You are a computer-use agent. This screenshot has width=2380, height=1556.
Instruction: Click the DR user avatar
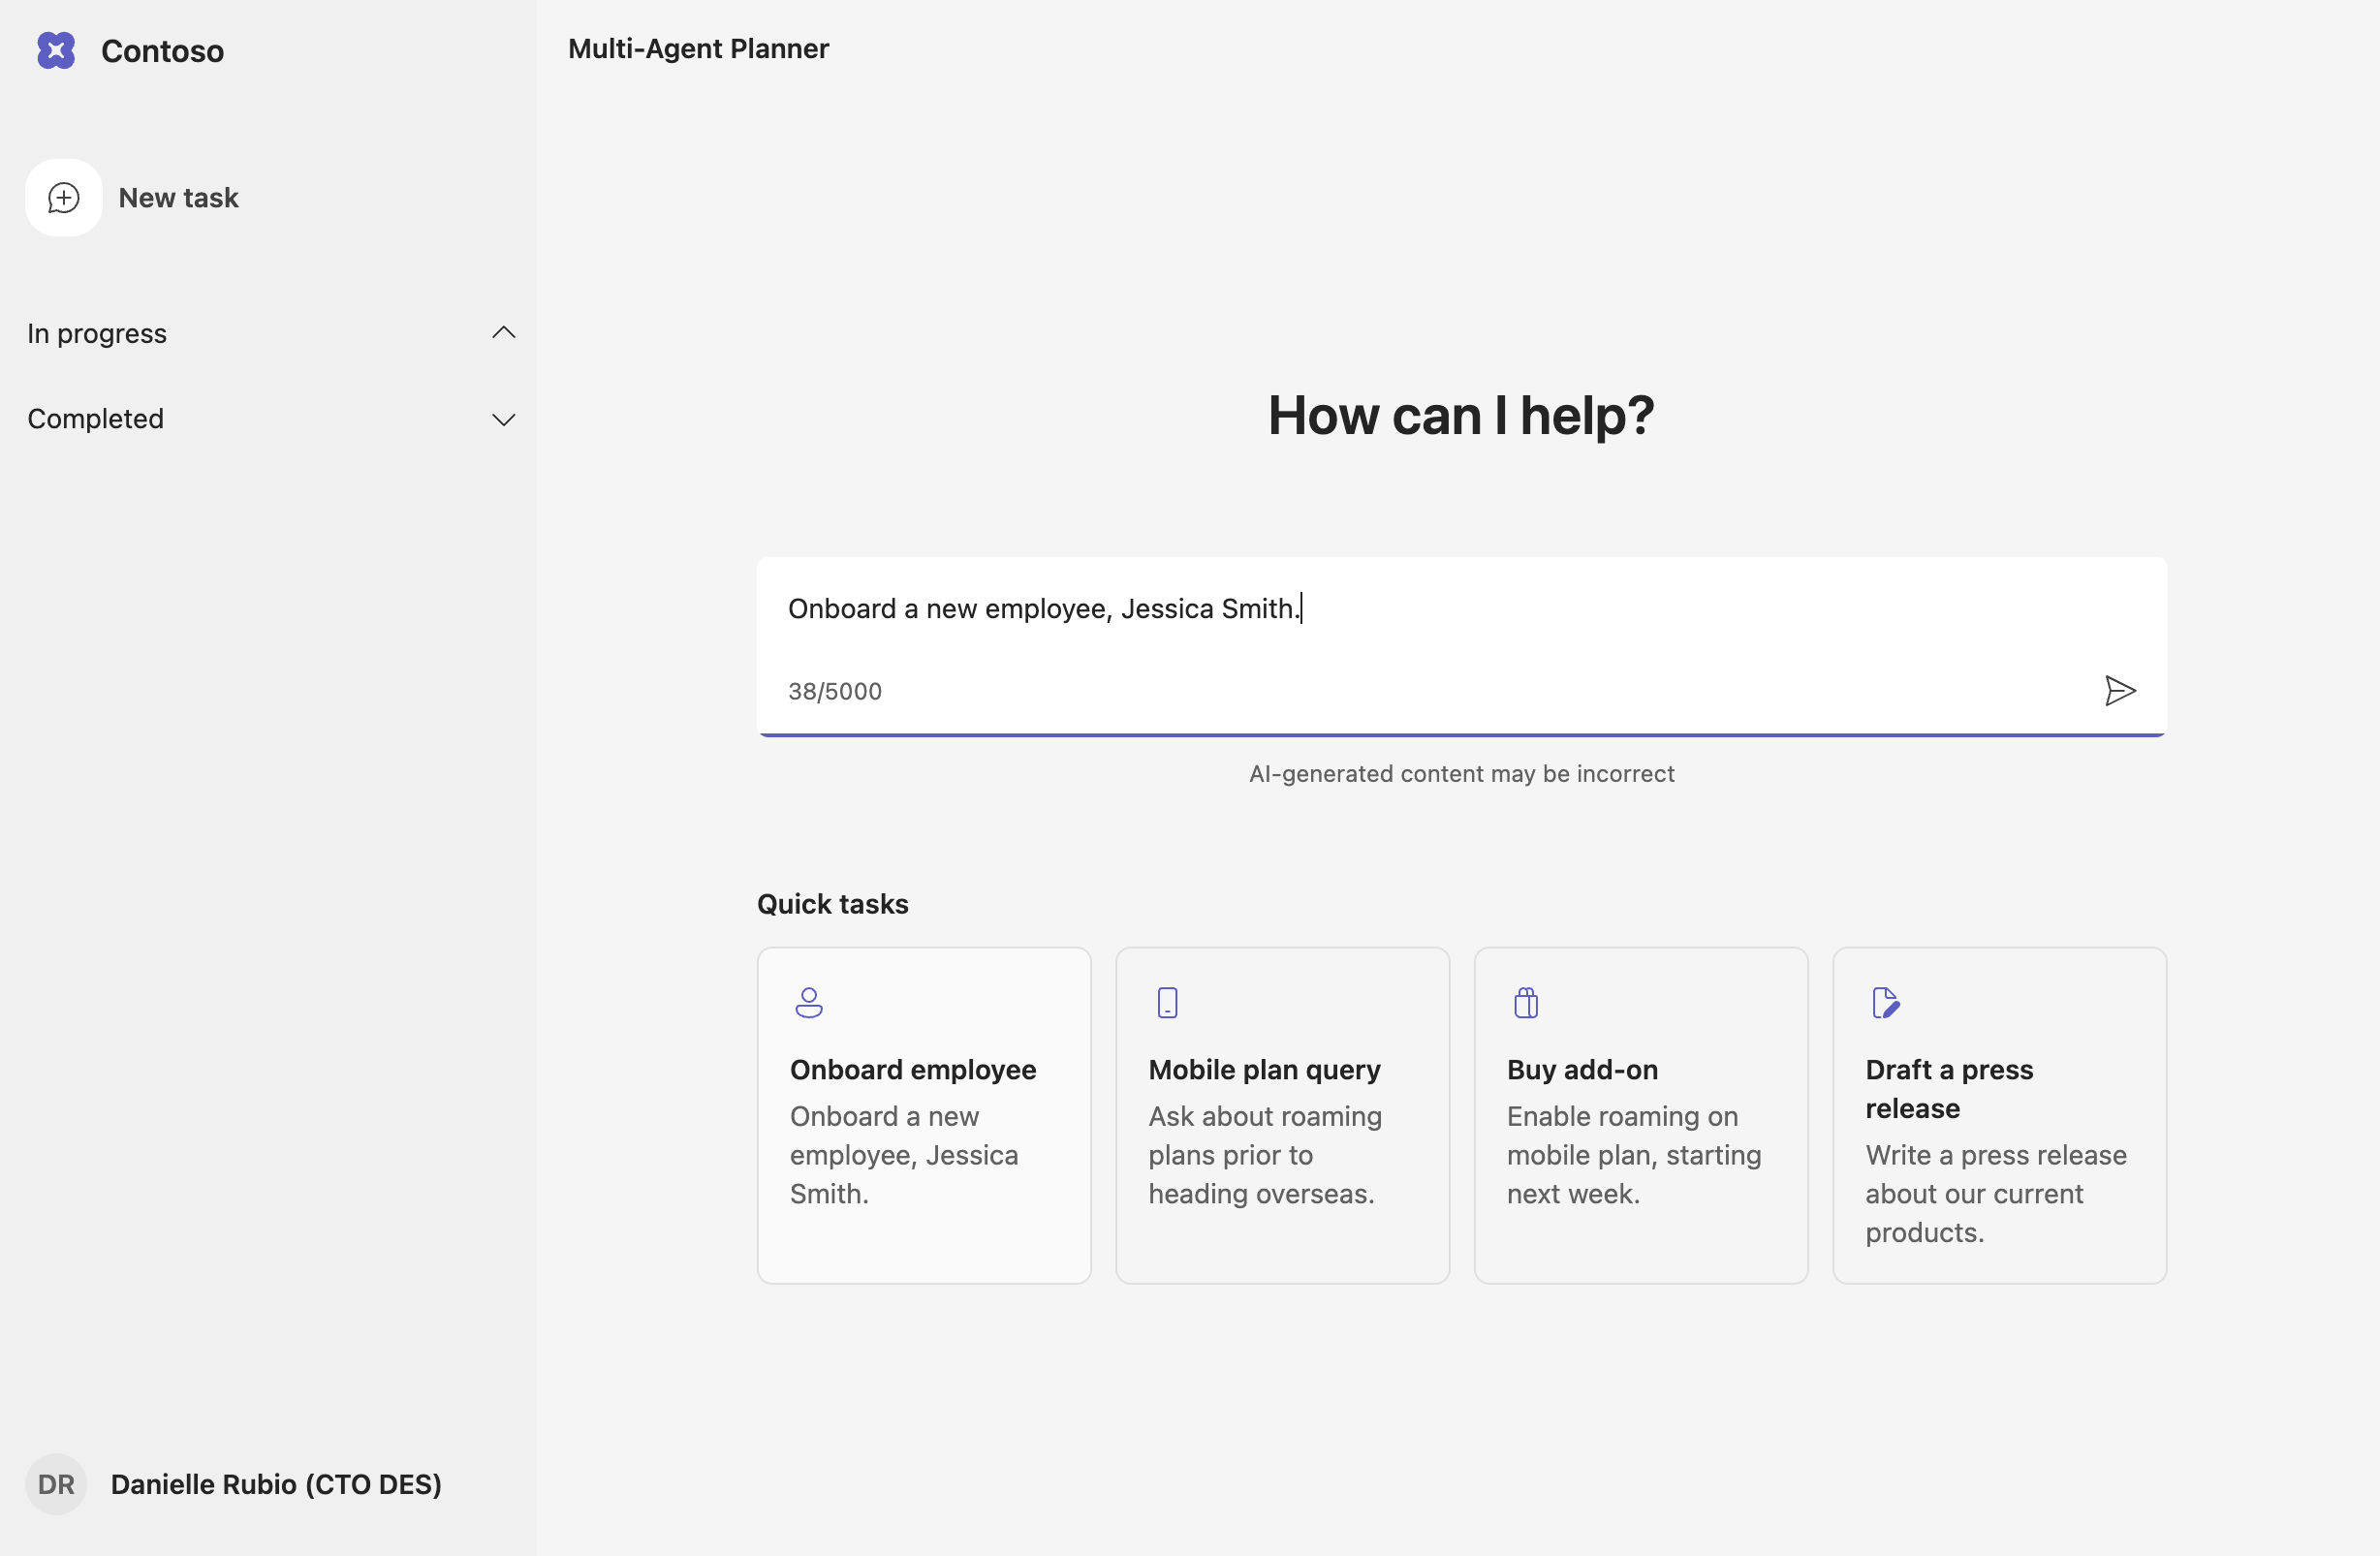[x=56, y=1484]
